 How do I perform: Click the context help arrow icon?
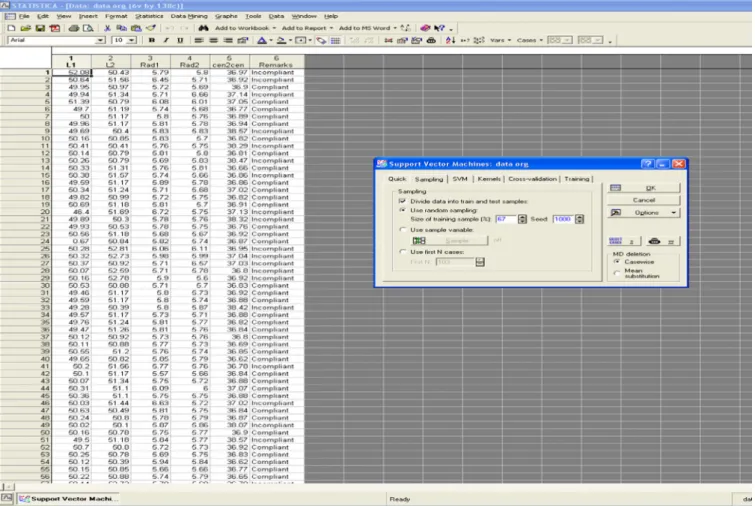[439, 28]
